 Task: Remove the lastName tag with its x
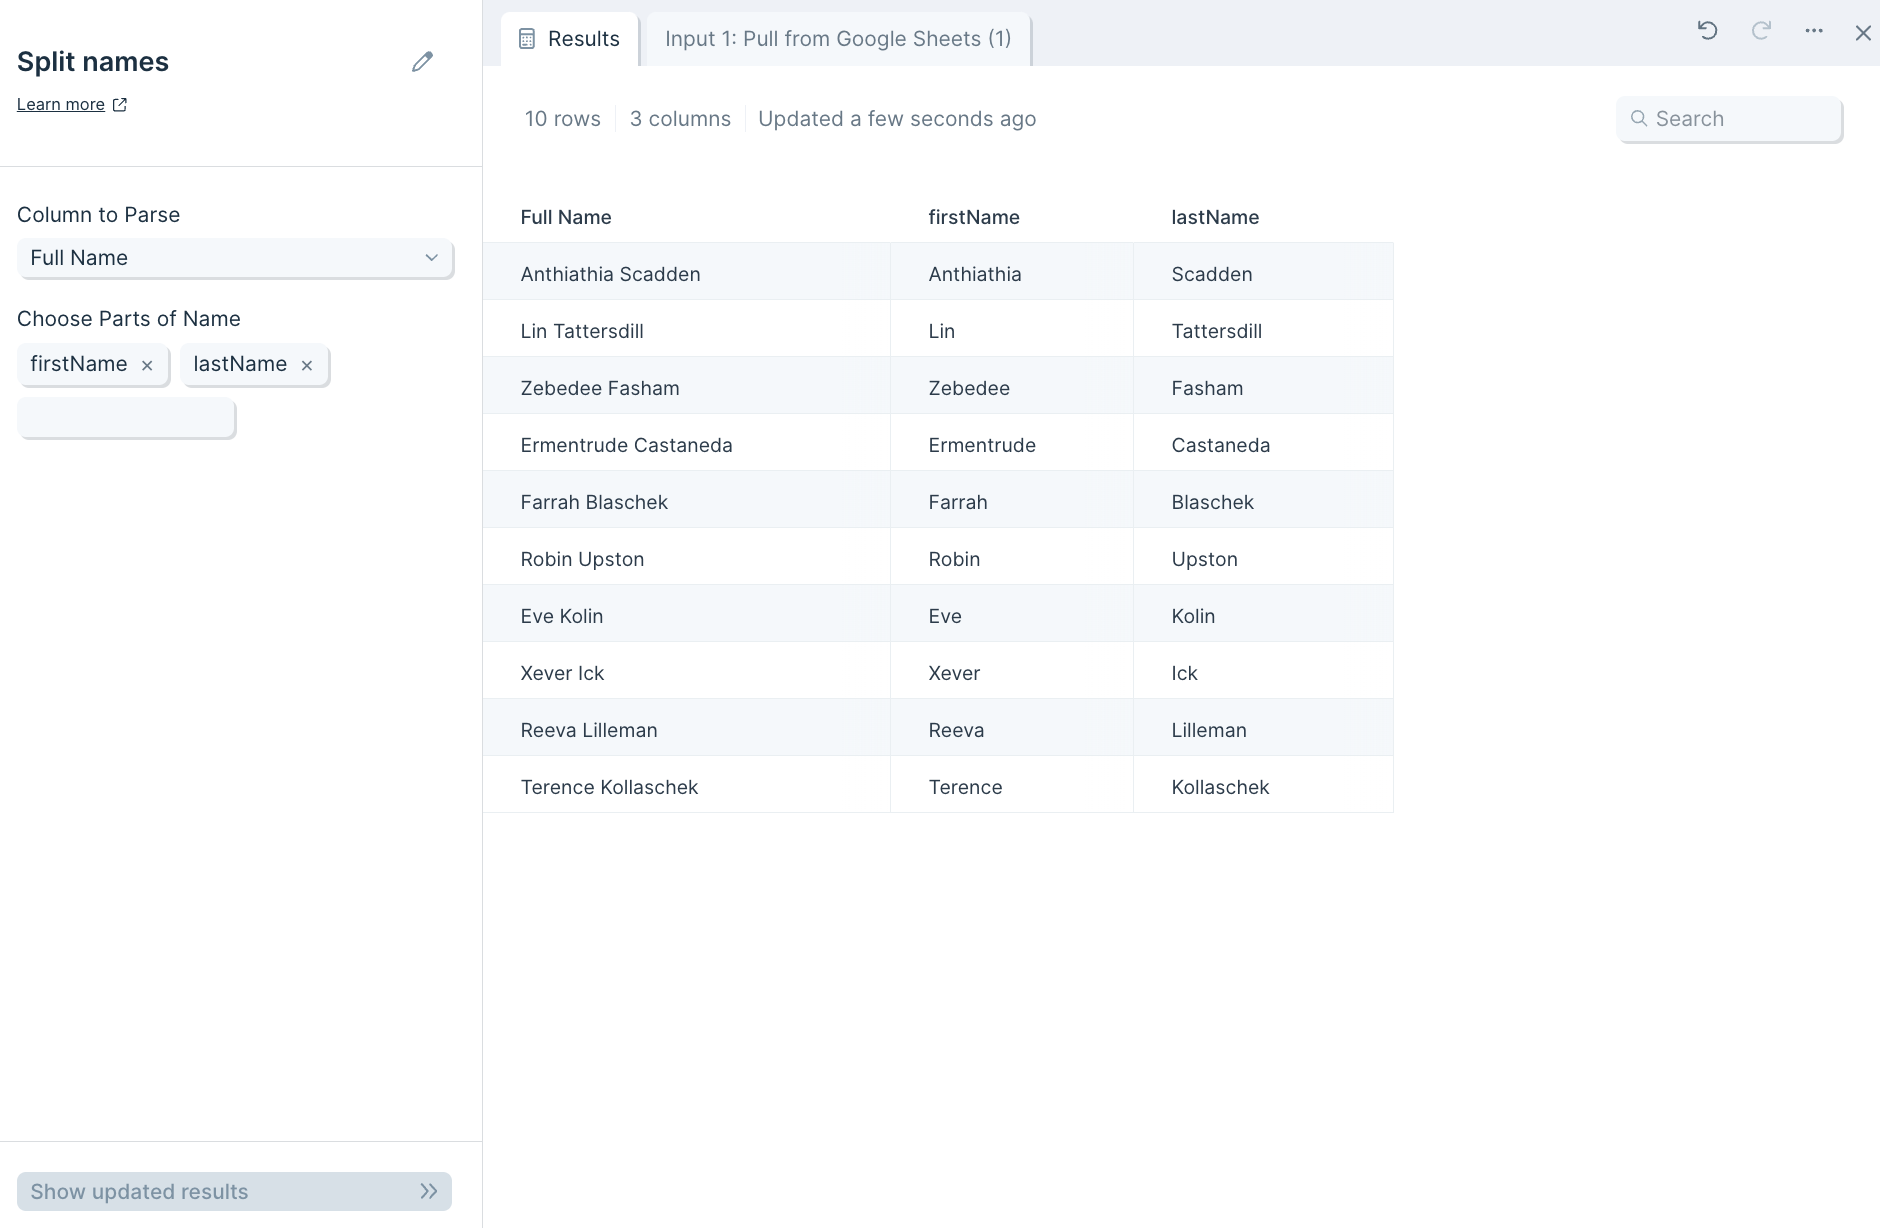pyautogui.click(x=307, y=366)
